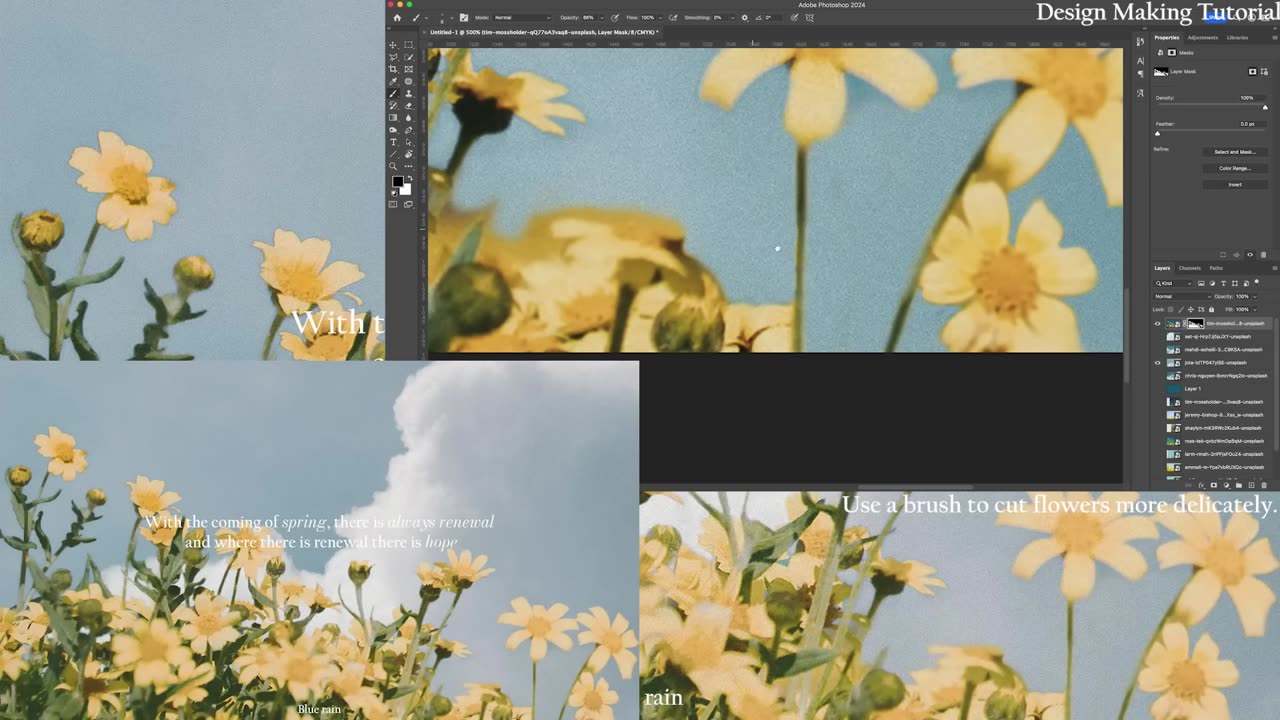The height and width of the screenshot is (720, 1280).
Task: Select the Crop tool
Action: (x=393, y=69)
